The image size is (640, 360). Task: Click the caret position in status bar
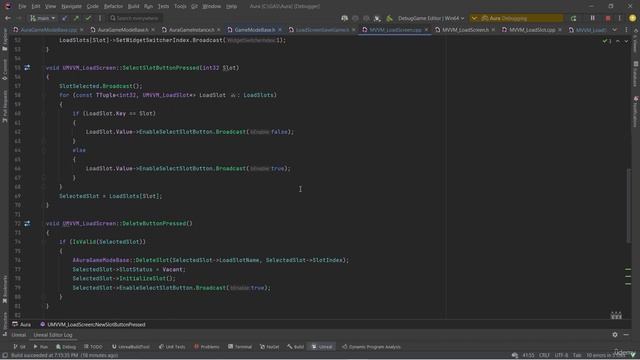tap(528, 356)
